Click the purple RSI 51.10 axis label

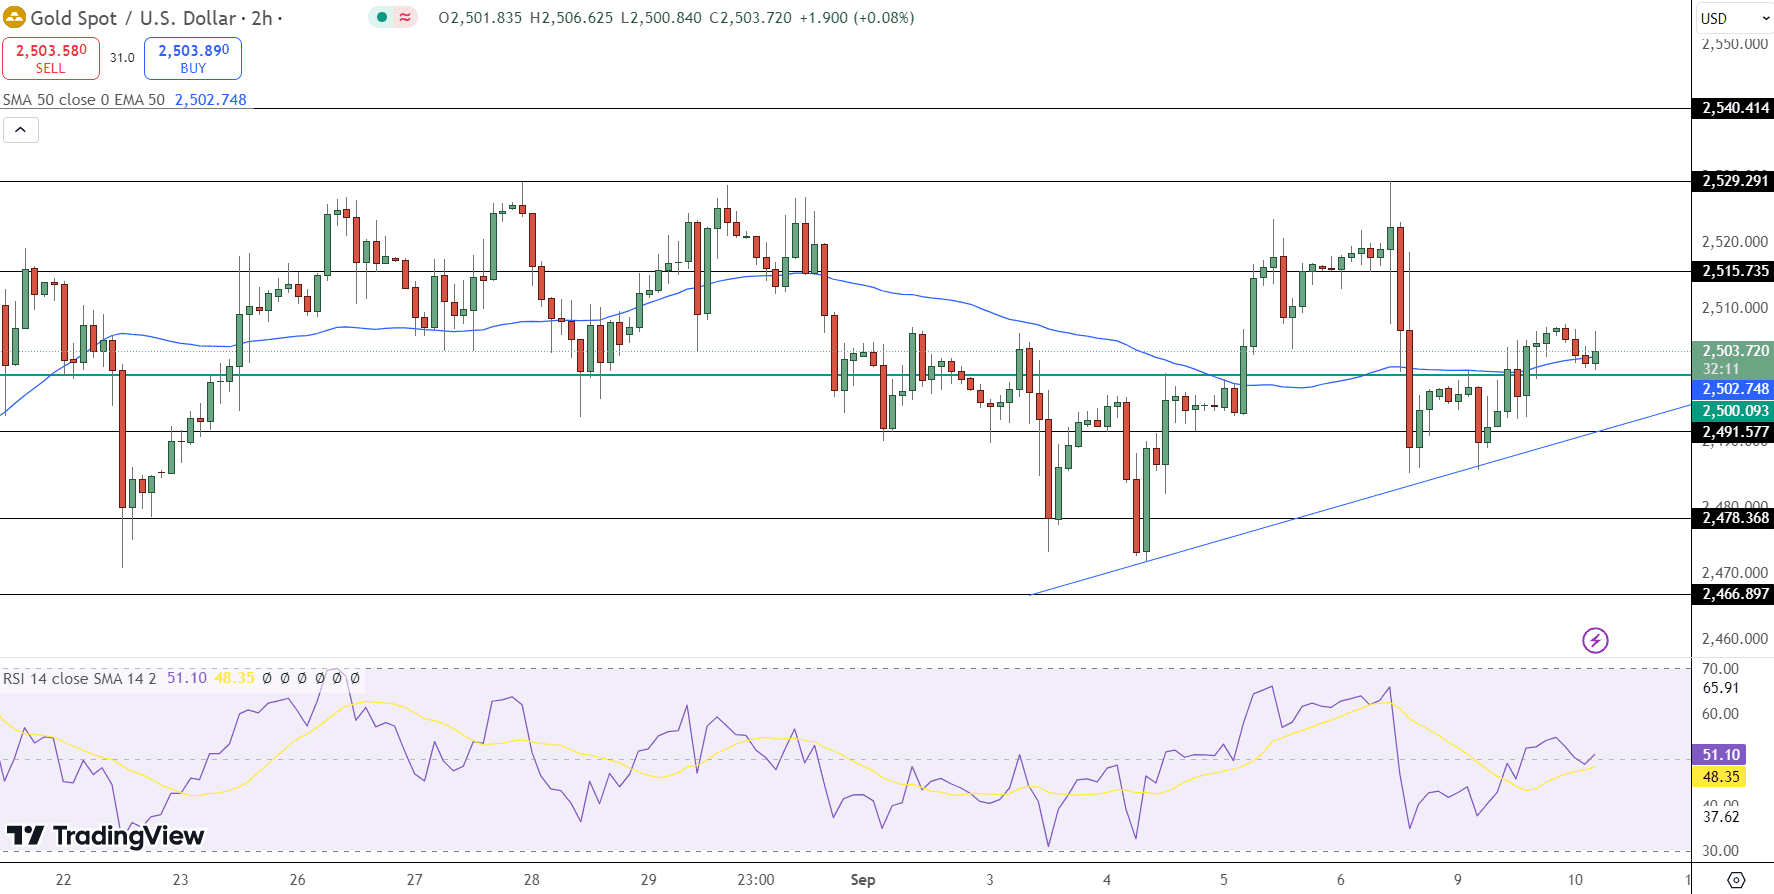pos(1720,755)
